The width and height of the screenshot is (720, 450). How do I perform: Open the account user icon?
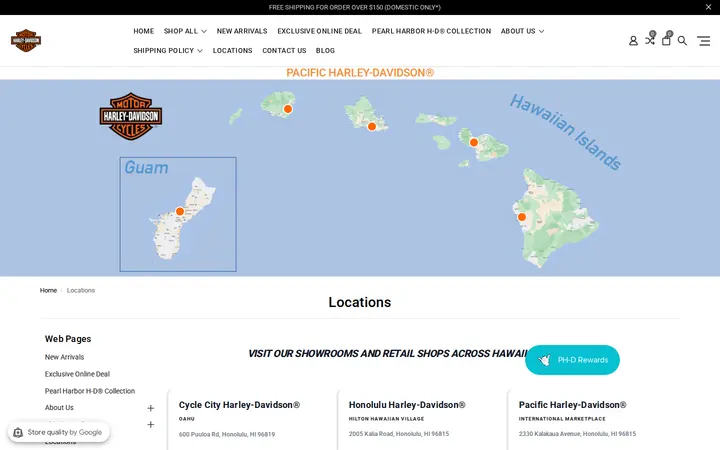click(633, 41)
